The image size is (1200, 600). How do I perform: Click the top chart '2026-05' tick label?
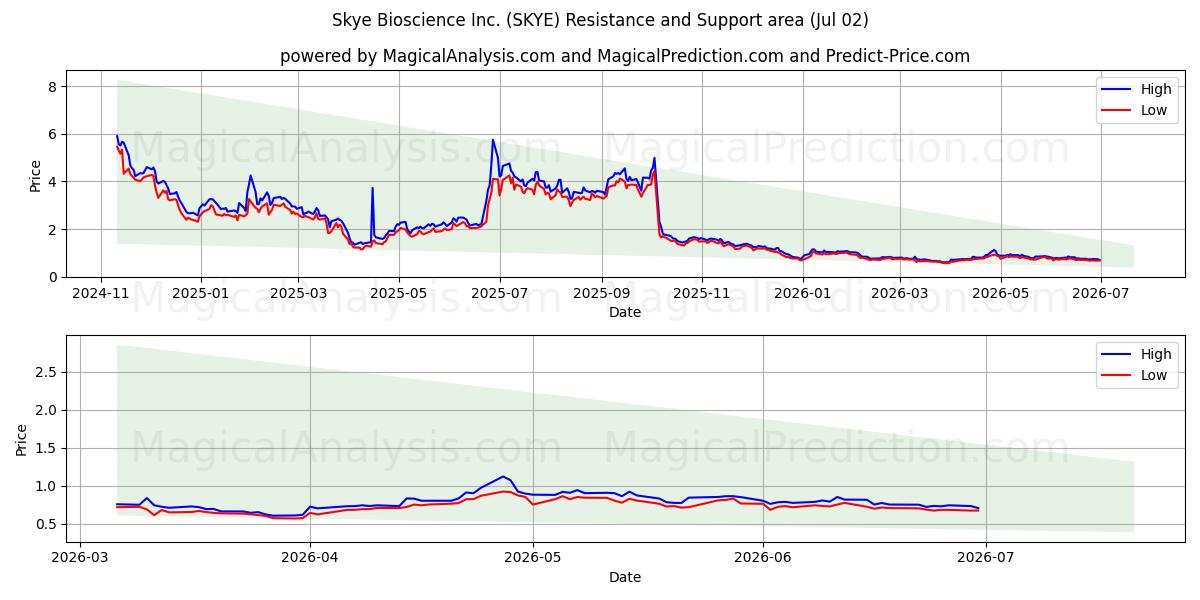click(x=1002, y=294)
